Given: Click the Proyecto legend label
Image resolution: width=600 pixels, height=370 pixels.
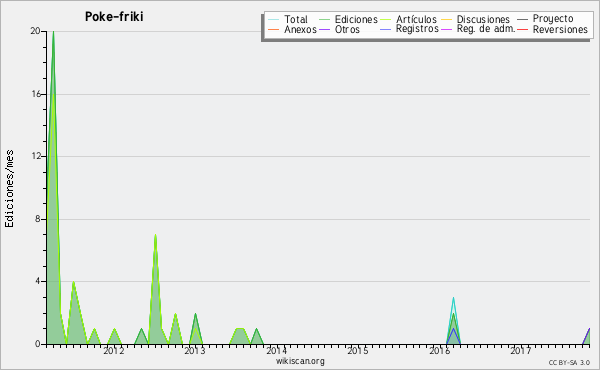Looking at the screenshot, I should (x=553, y=19).
